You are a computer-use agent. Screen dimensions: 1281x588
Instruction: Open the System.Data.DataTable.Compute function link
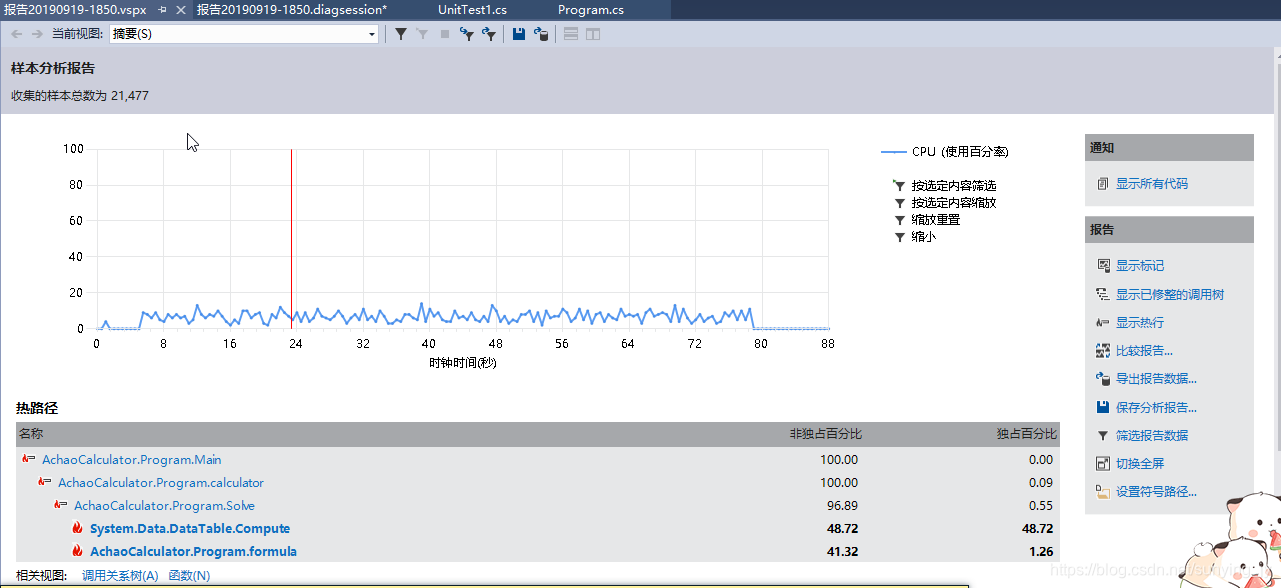[x=190, y=528]
